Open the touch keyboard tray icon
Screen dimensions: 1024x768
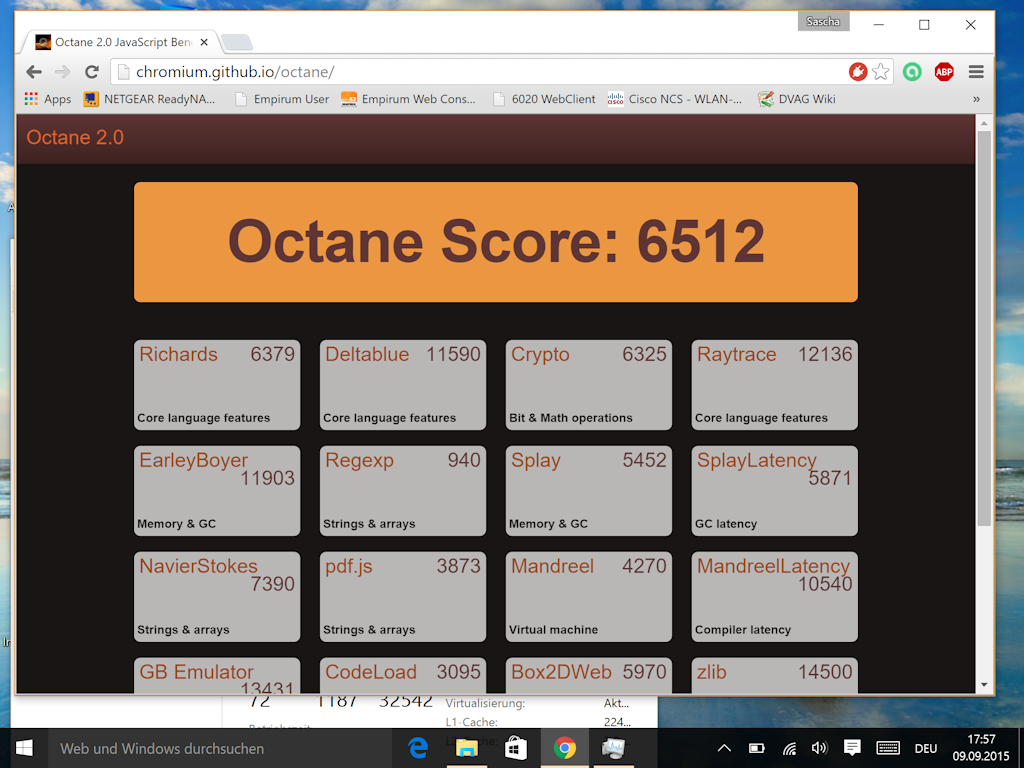click(x=888, y=748)
